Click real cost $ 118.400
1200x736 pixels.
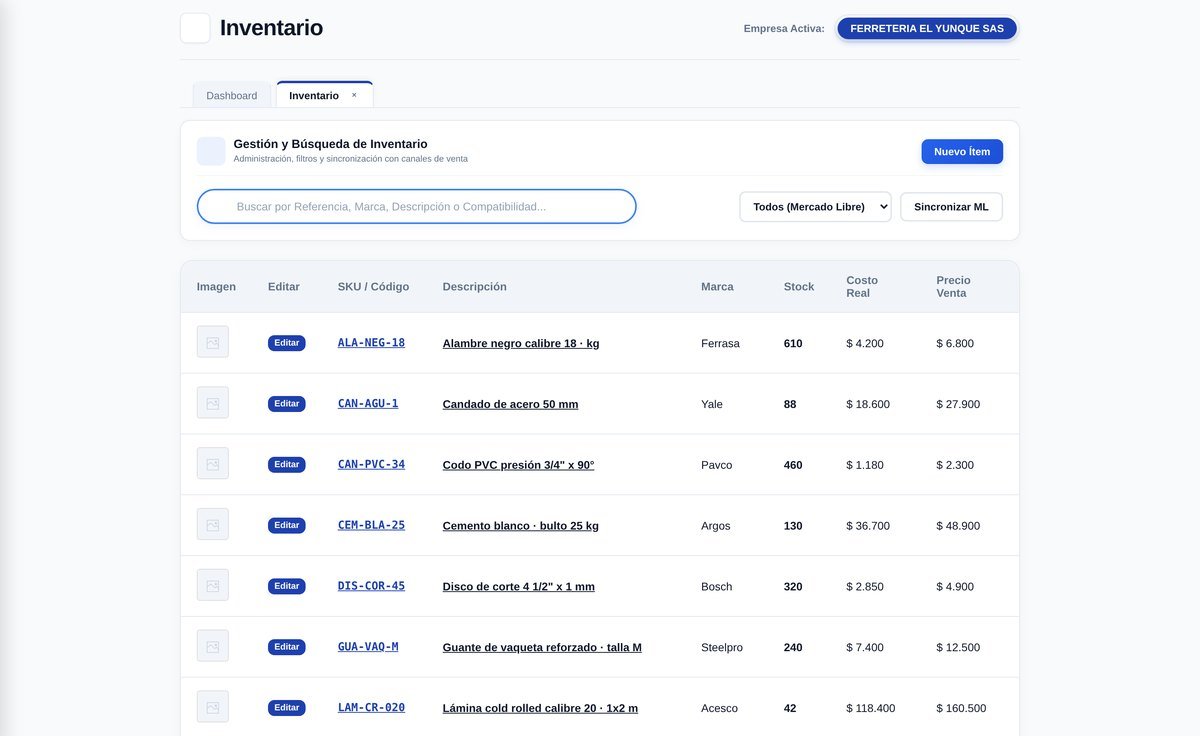tap(871, 708)
